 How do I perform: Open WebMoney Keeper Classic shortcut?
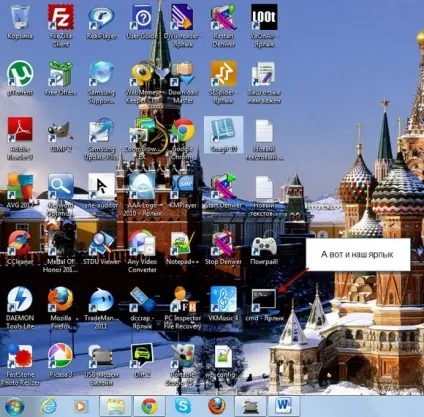pos(142,73)
